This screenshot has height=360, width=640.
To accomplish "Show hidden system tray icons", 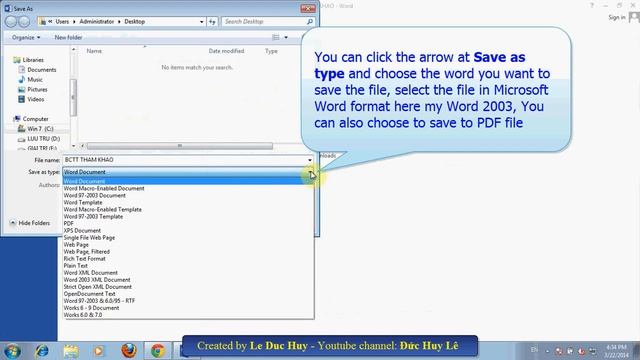I will [547, 351].
